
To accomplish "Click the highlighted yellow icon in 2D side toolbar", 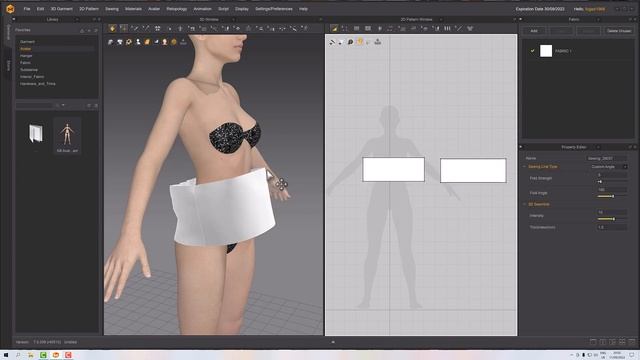I will (x=360, y=41).
